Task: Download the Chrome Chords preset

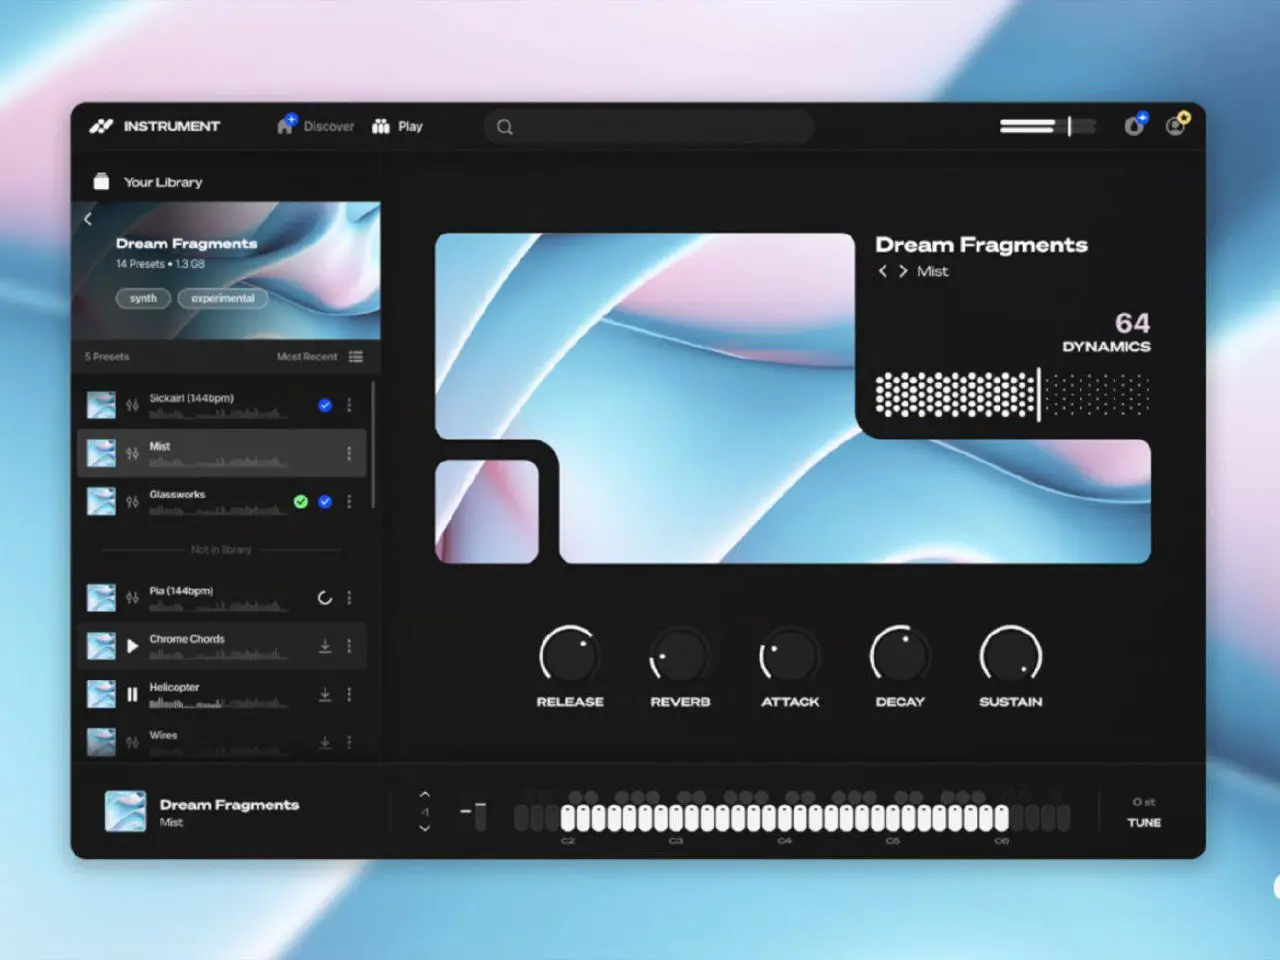Action: point(325,646)
